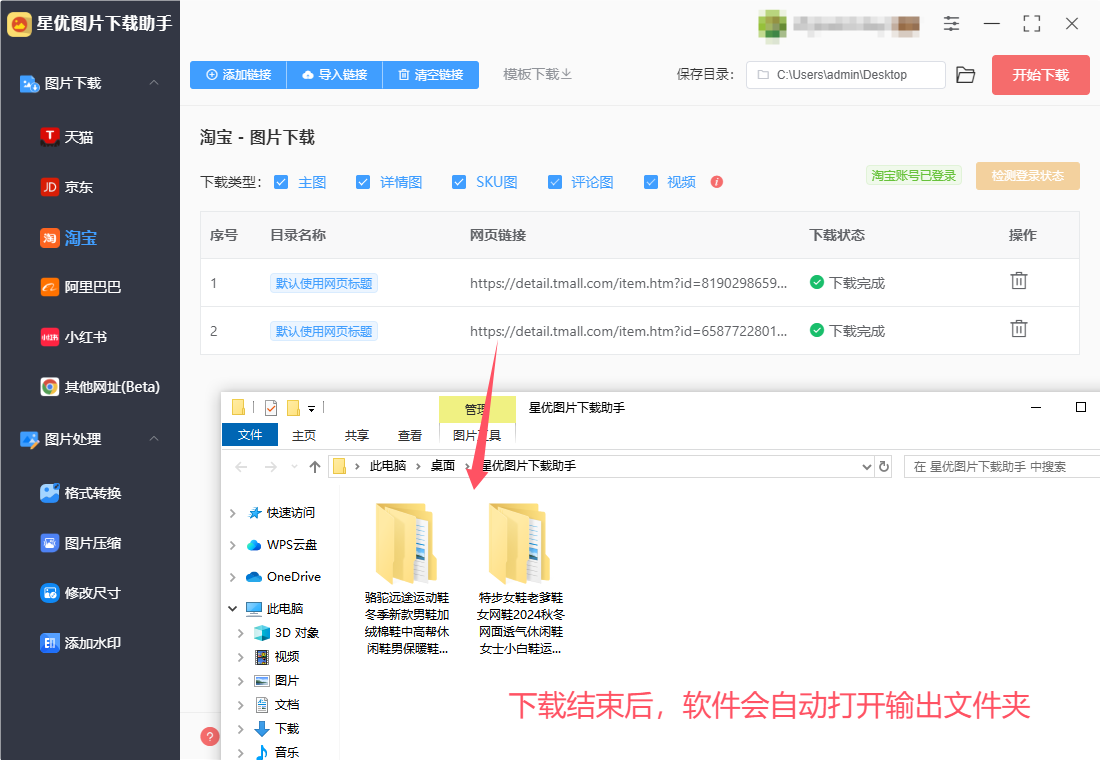
Task: Delete row 1 with its trash icon
Action: pyautogui.click(x=1019, y=281)
